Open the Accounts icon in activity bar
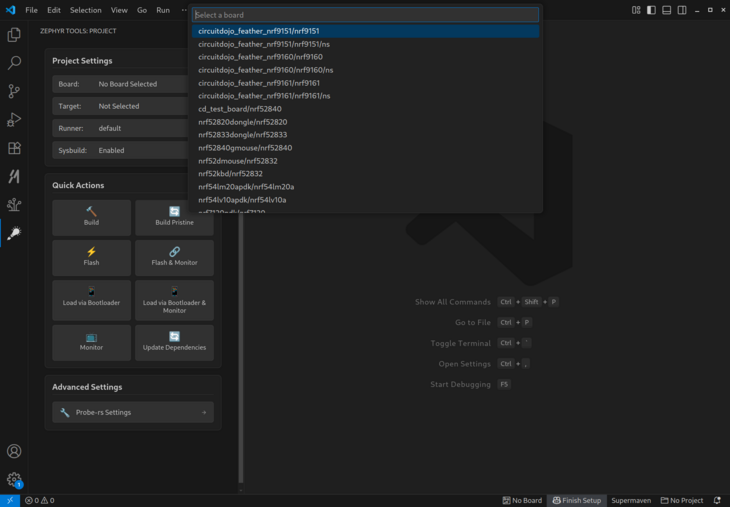Viewport: 730px width, 507px height. (14, 451)
